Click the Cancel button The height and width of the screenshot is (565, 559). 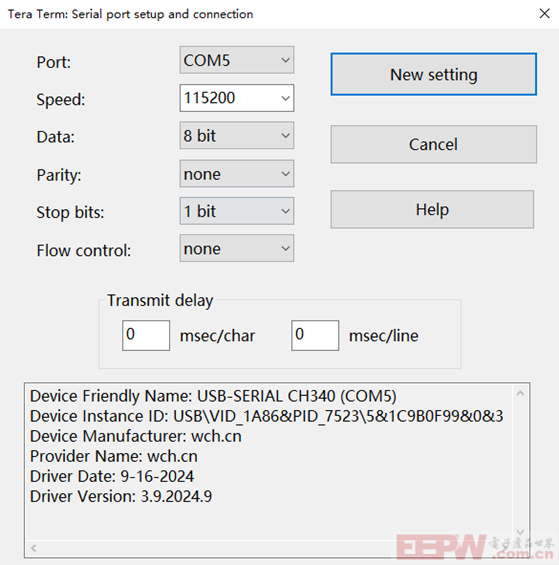point(434,144)
